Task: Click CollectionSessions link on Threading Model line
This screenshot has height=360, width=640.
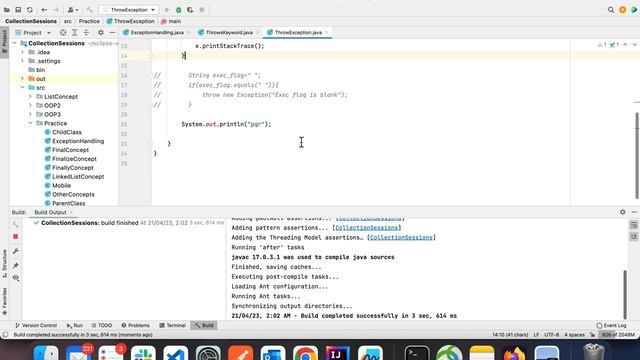Action: tap(401, 238)
